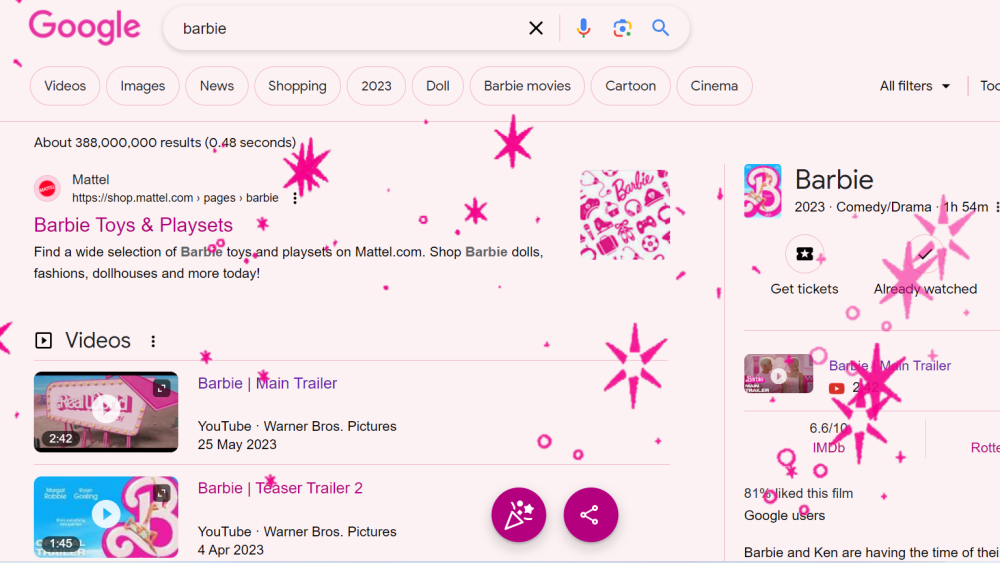Click the '25 May 2023' video date
1000x563 pixels.
[237, 444]
